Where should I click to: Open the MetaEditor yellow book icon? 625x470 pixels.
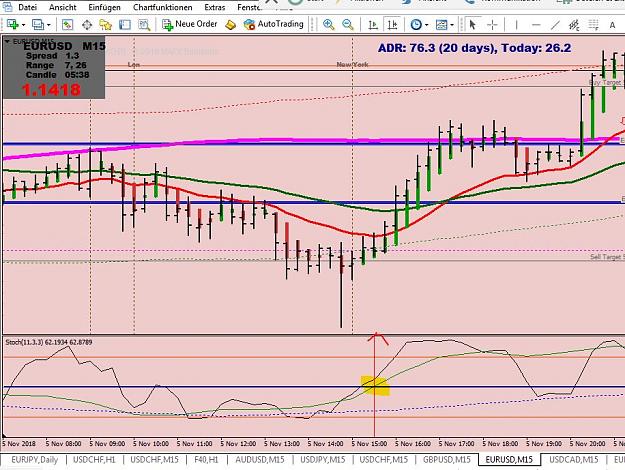[x=230, y=25]
